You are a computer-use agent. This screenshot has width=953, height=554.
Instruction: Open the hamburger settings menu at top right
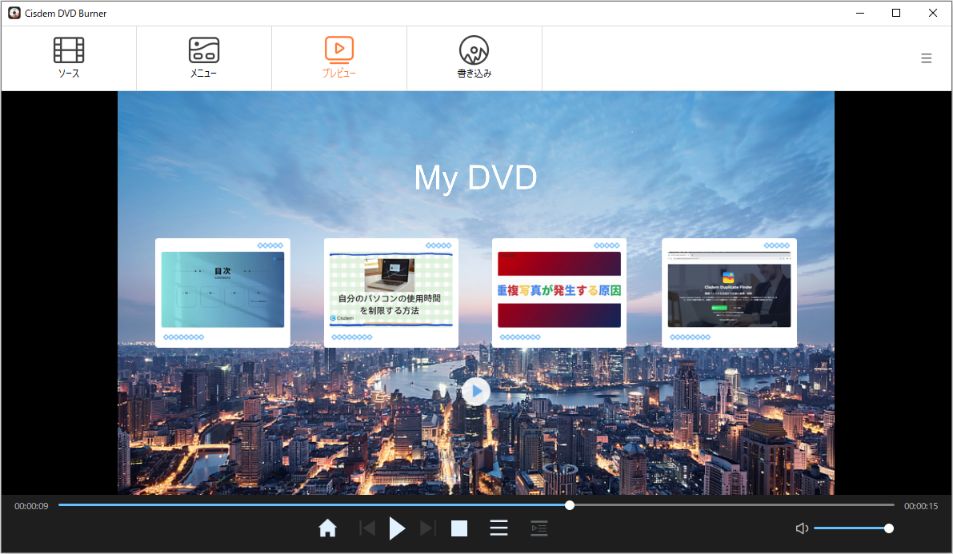(x=926, y=58)
